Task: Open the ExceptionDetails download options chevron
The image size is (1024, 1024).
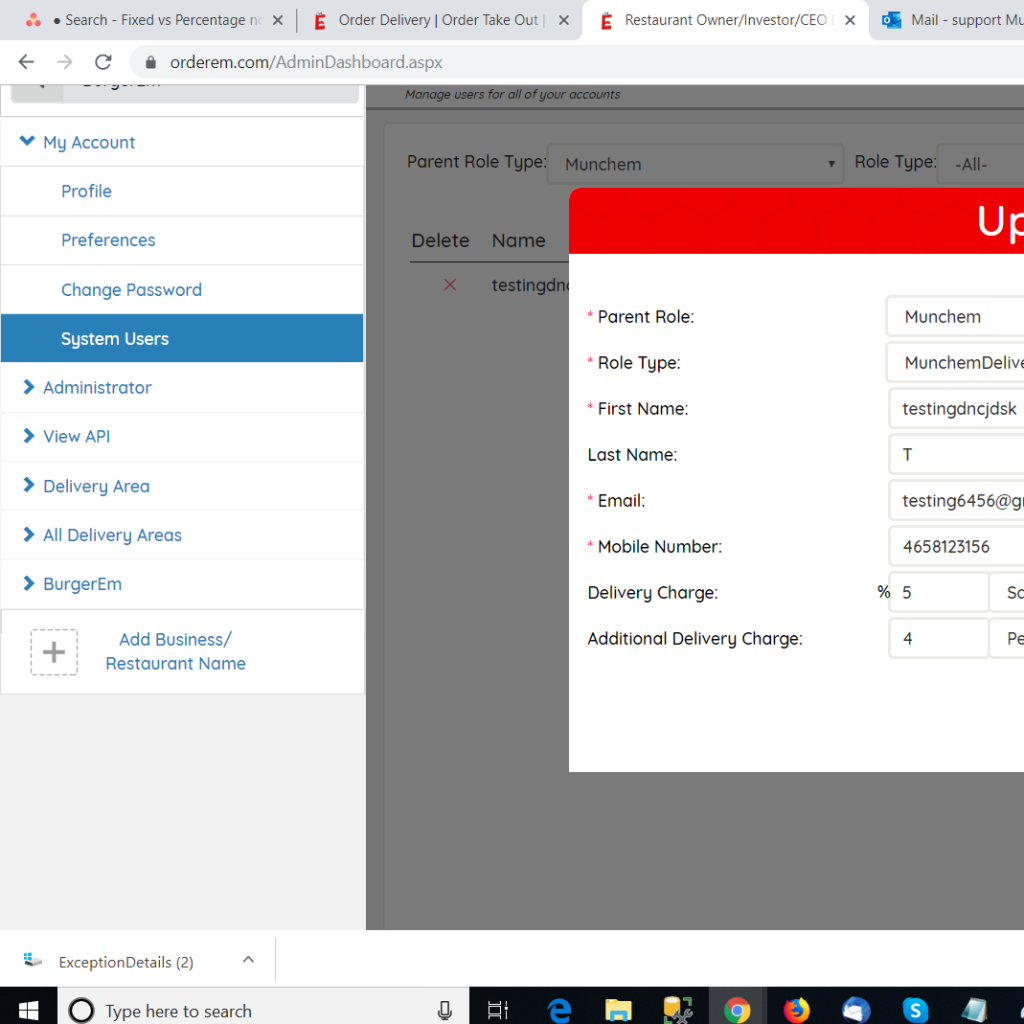Action: (x=248, y=960)
